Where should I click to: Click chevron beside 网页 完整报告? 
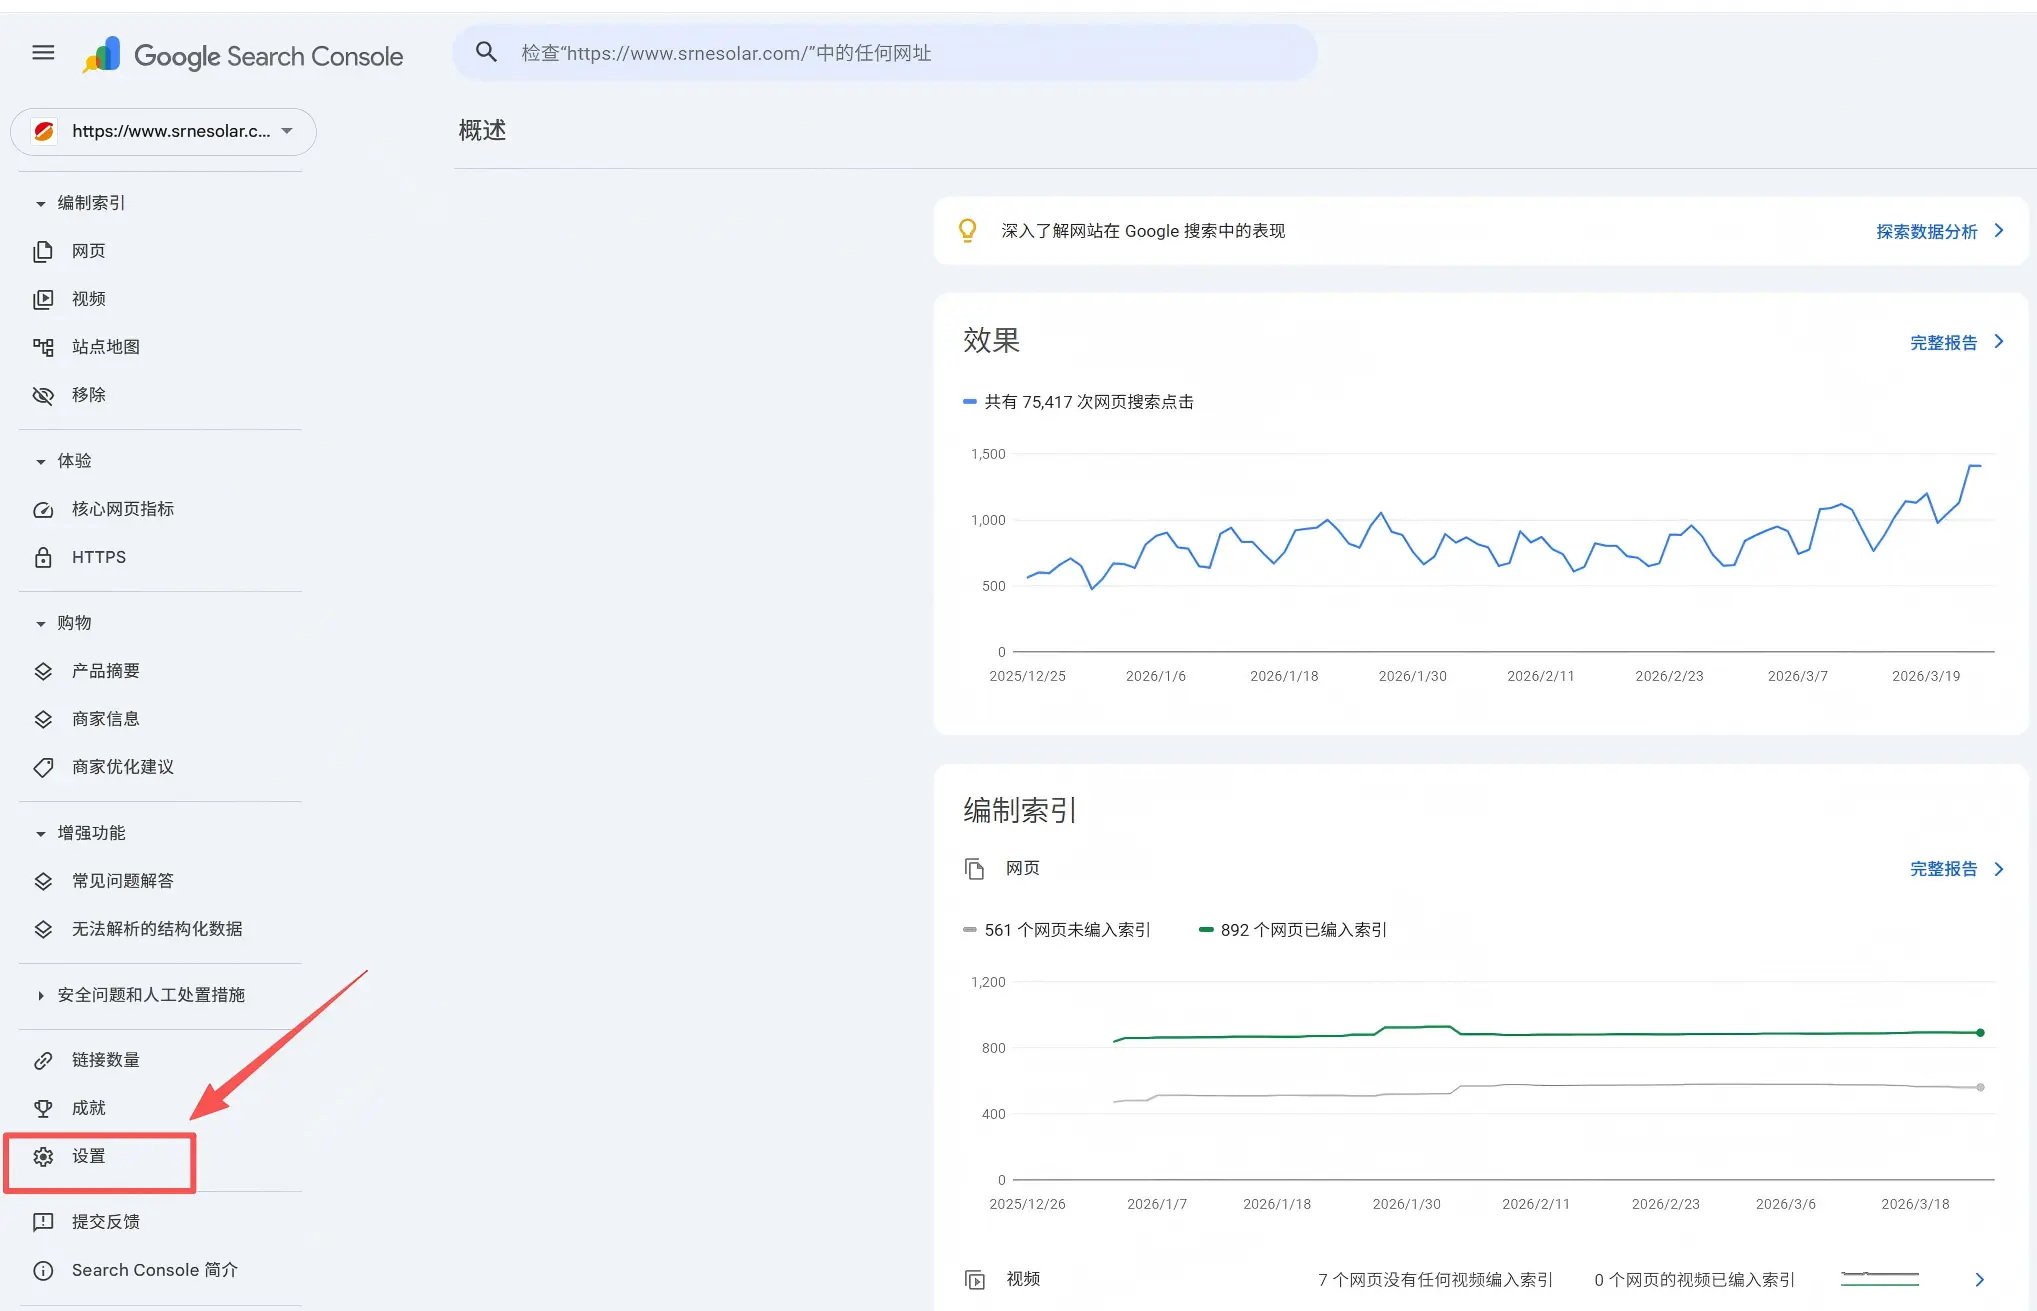click(x=1998, y=869)
